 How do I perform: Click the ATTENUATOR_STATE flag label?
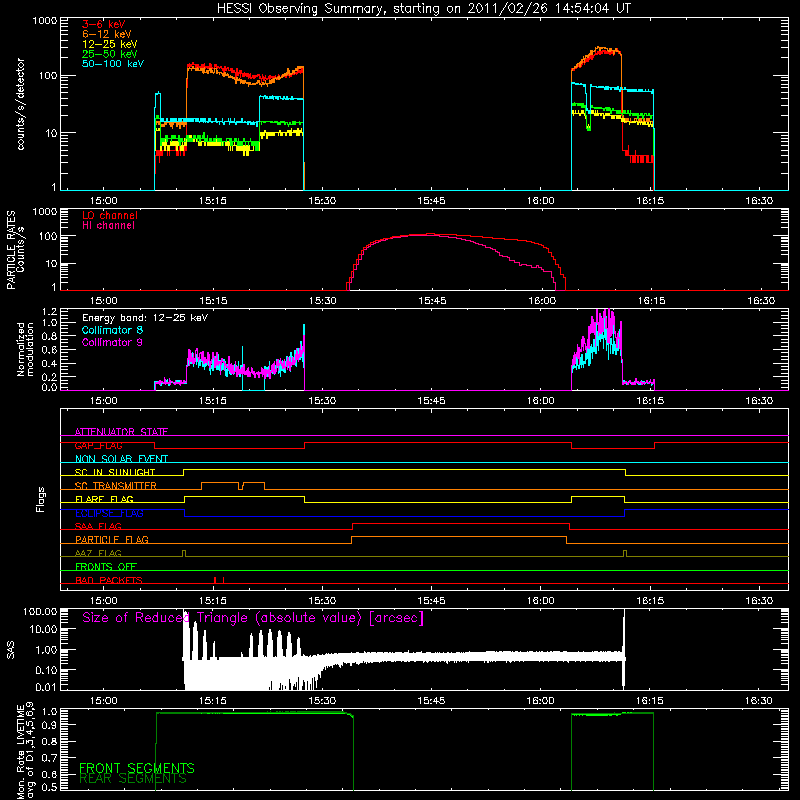coord(121,432)
